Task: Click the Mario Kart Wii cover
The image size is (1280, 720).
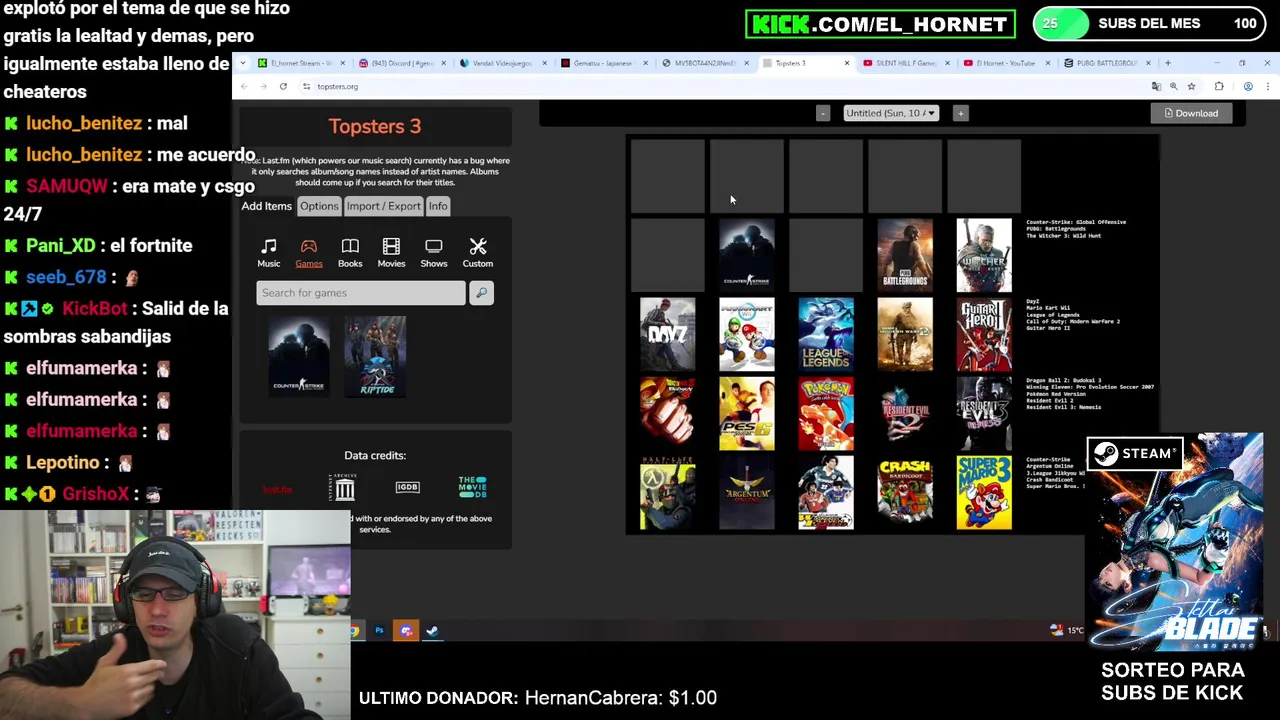Action: coord(746,334)
